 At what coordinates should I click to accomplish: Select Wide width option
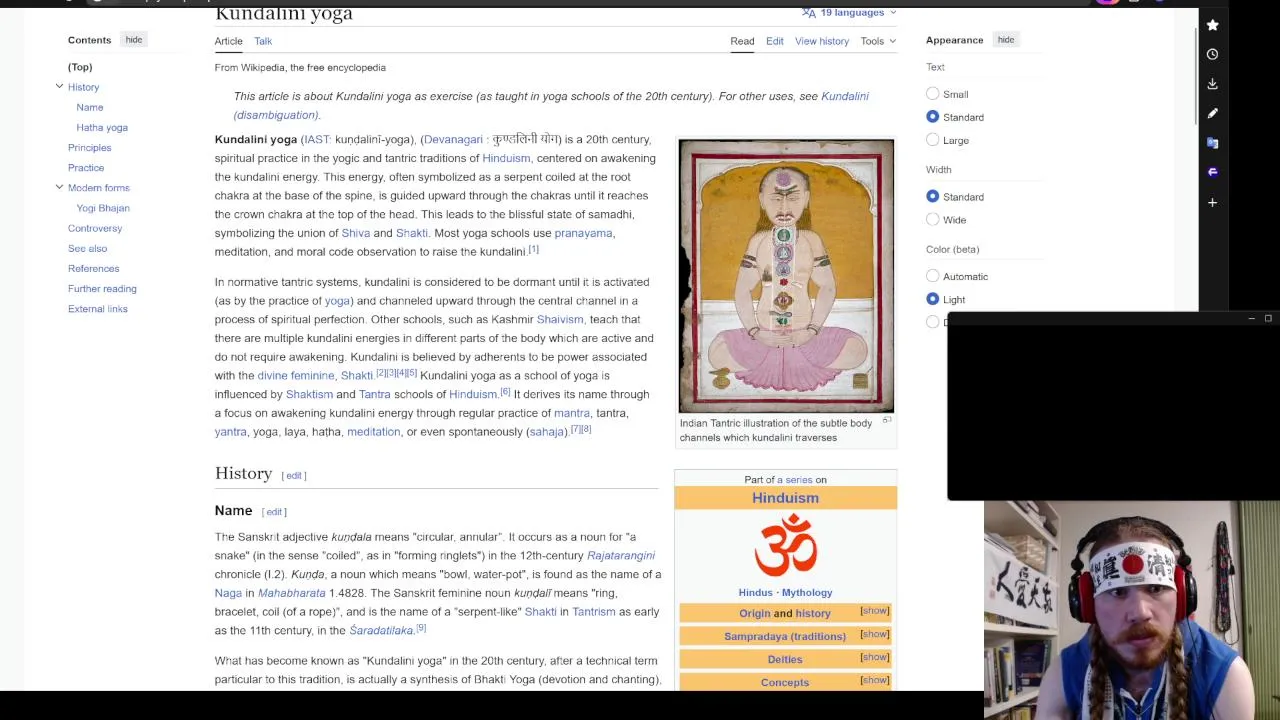pyautogui.click(x=932, y=220)
